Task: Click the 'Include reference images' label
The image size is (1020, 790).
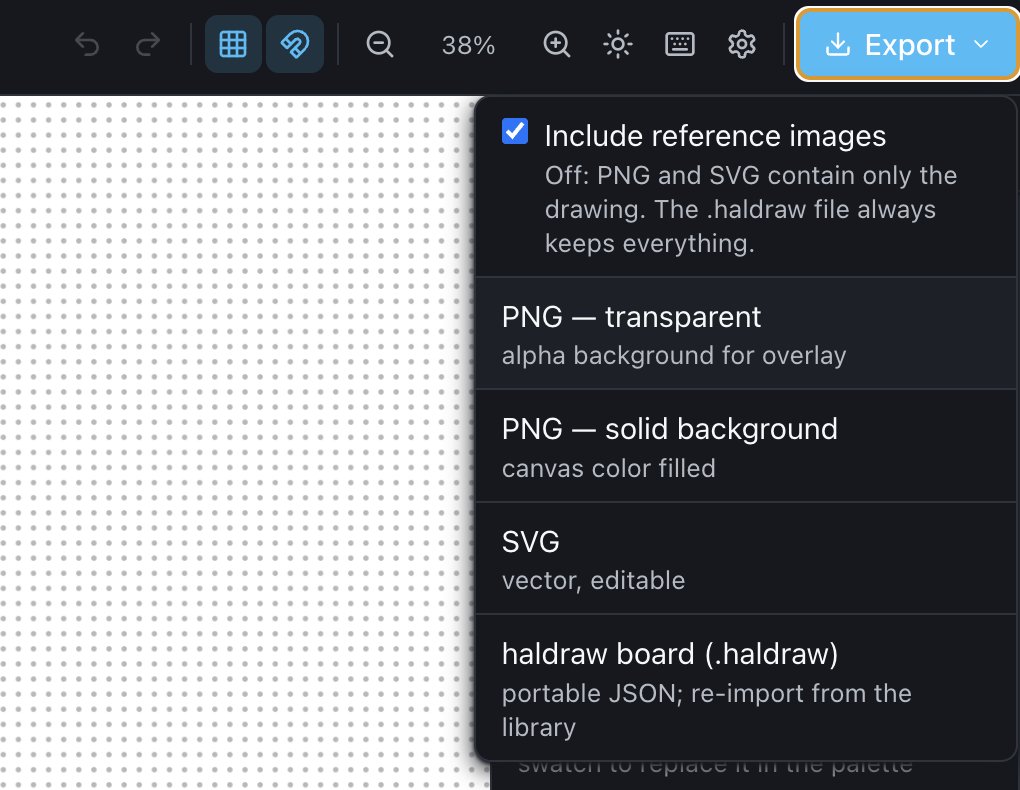Action: point(715,136)
